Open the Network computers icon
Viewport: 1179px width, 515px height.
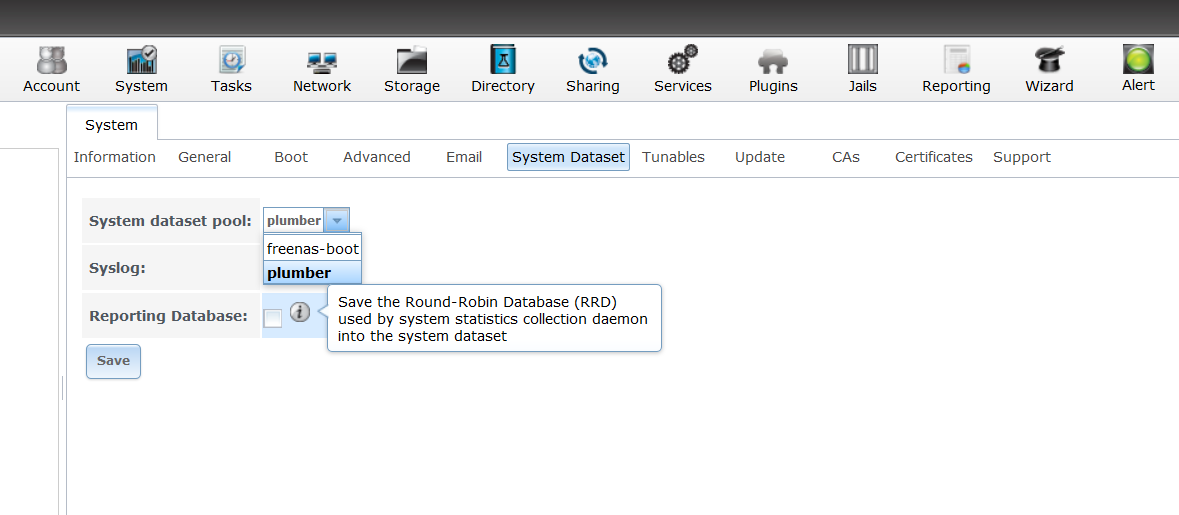[x=322, y=62]
